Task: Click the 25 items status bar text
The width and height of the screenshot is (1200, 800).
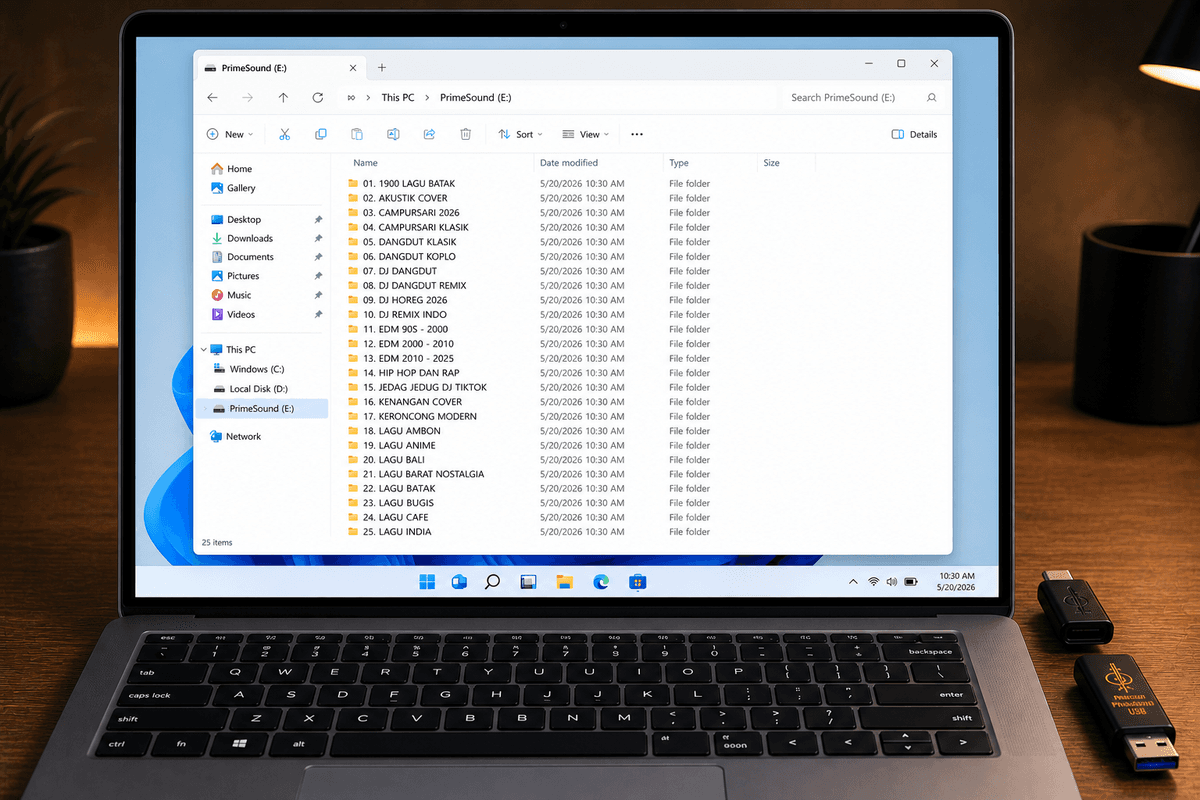Action: point(217,543)
